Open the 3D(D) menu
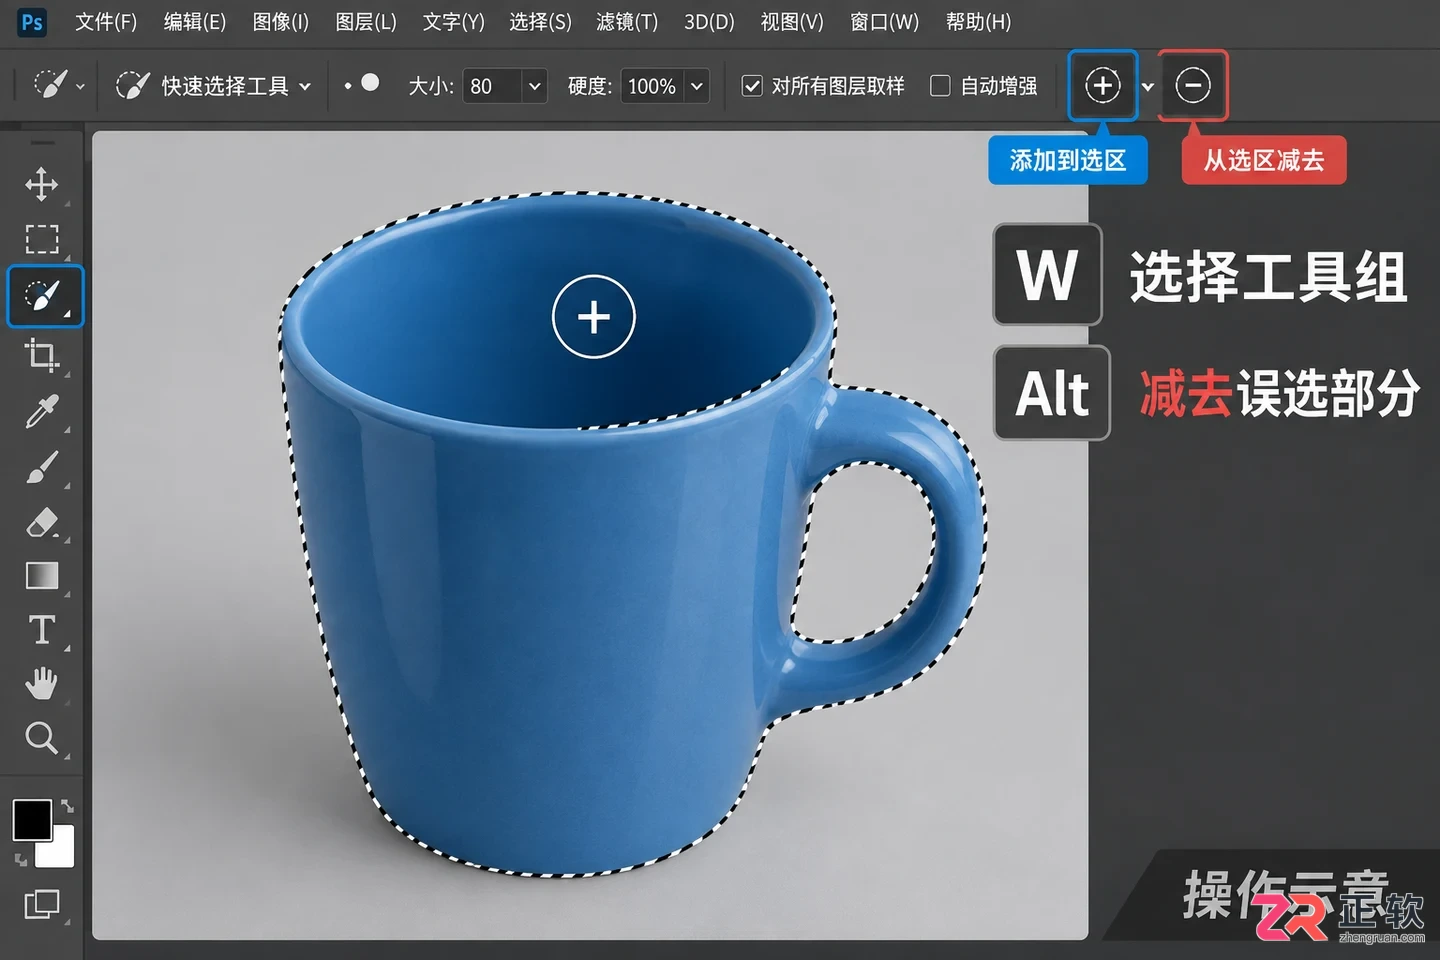 [x=709, y=22]
